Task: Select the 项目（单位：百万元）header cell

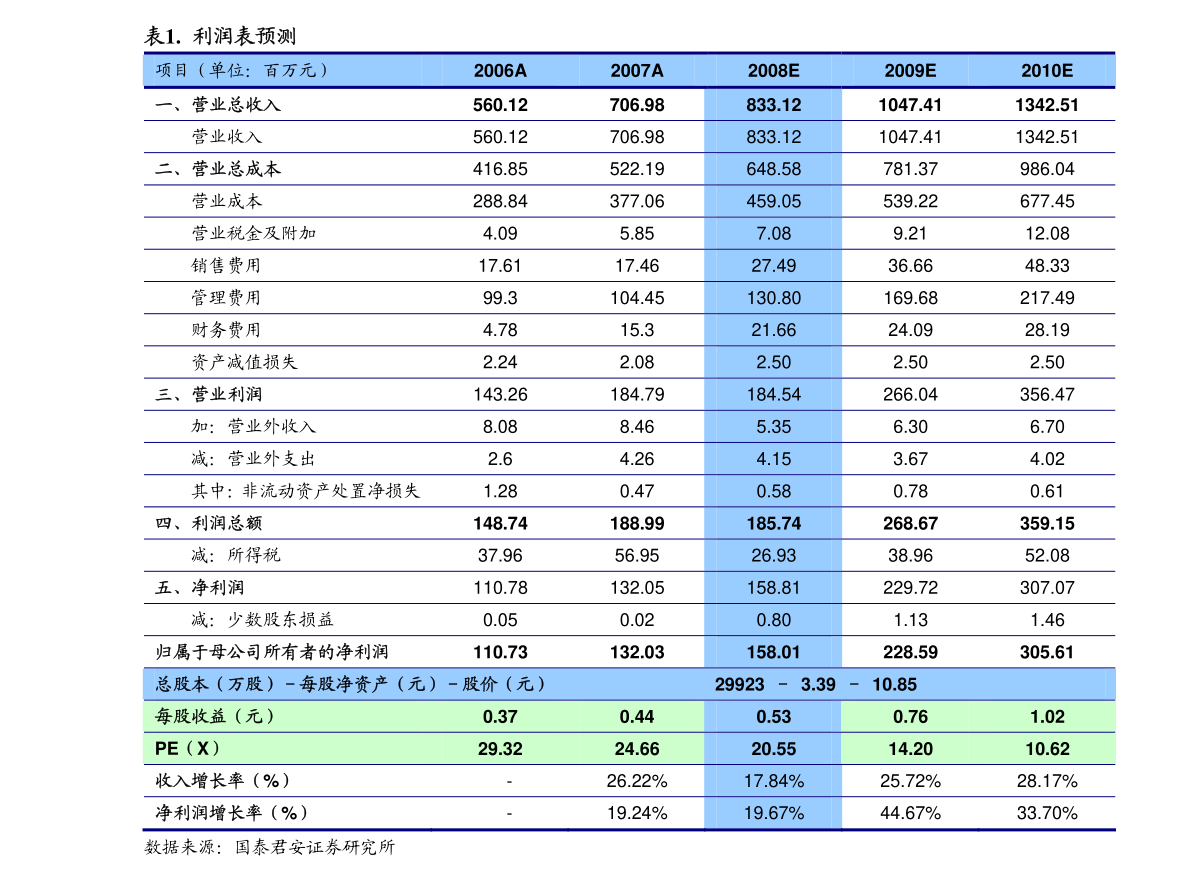Action: coord(242,71)
